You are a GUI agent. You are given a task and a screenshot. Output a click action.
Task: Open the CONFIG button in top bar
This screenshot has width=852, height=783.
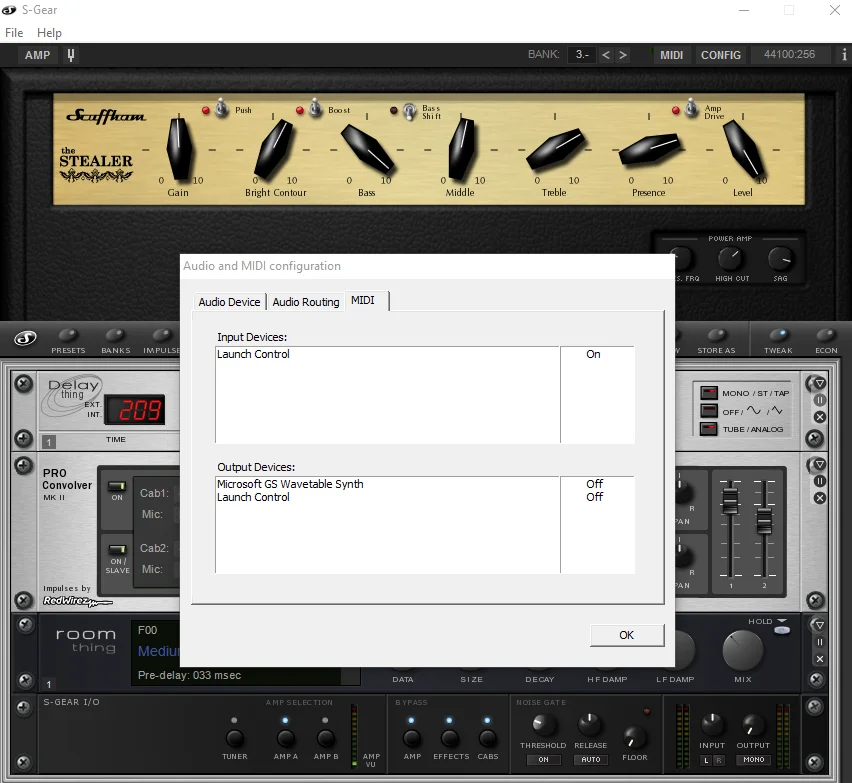pos(721,55)
